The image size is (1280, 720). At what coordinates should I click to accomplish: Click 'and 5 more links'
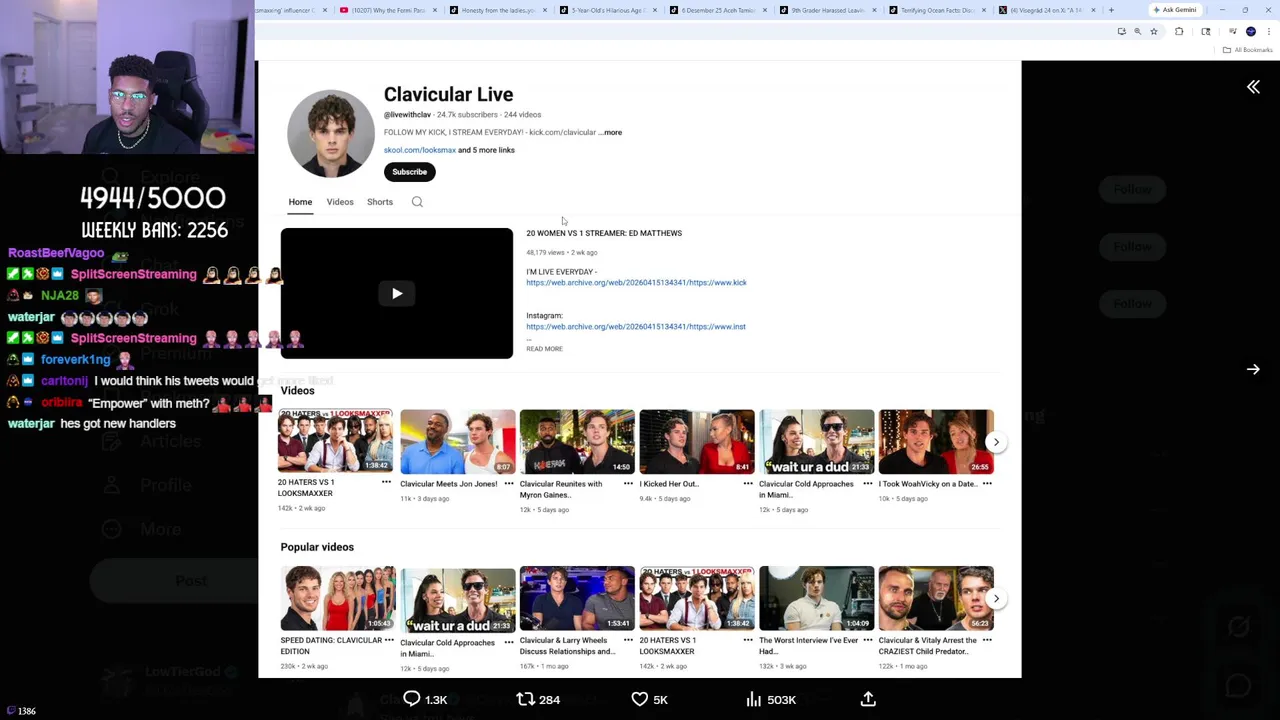click(486, 150)
